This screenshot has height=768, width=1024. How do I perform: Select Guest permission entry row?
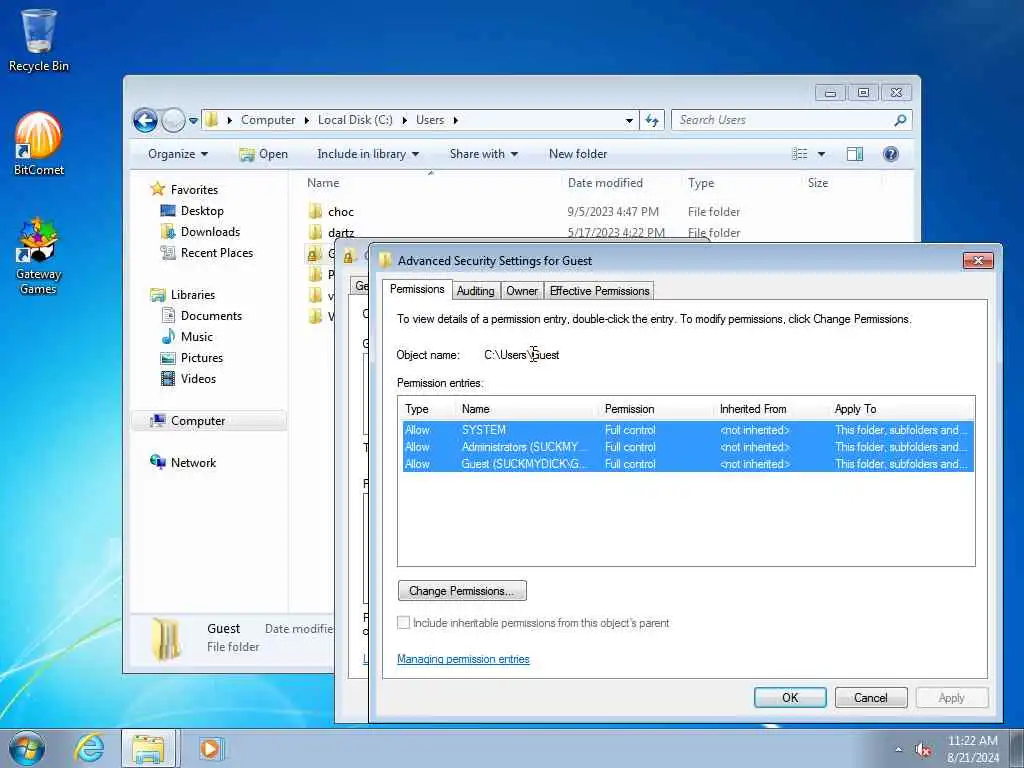(688, 464)
